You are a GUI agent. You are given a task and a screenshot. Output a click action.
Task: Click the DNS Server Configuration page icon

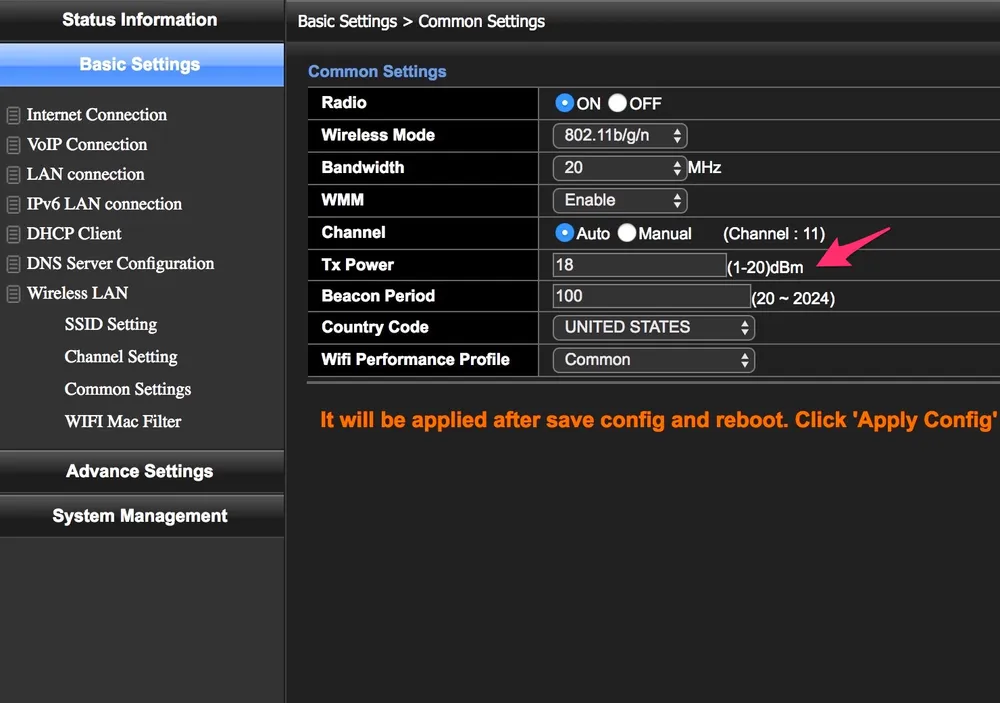13,265
